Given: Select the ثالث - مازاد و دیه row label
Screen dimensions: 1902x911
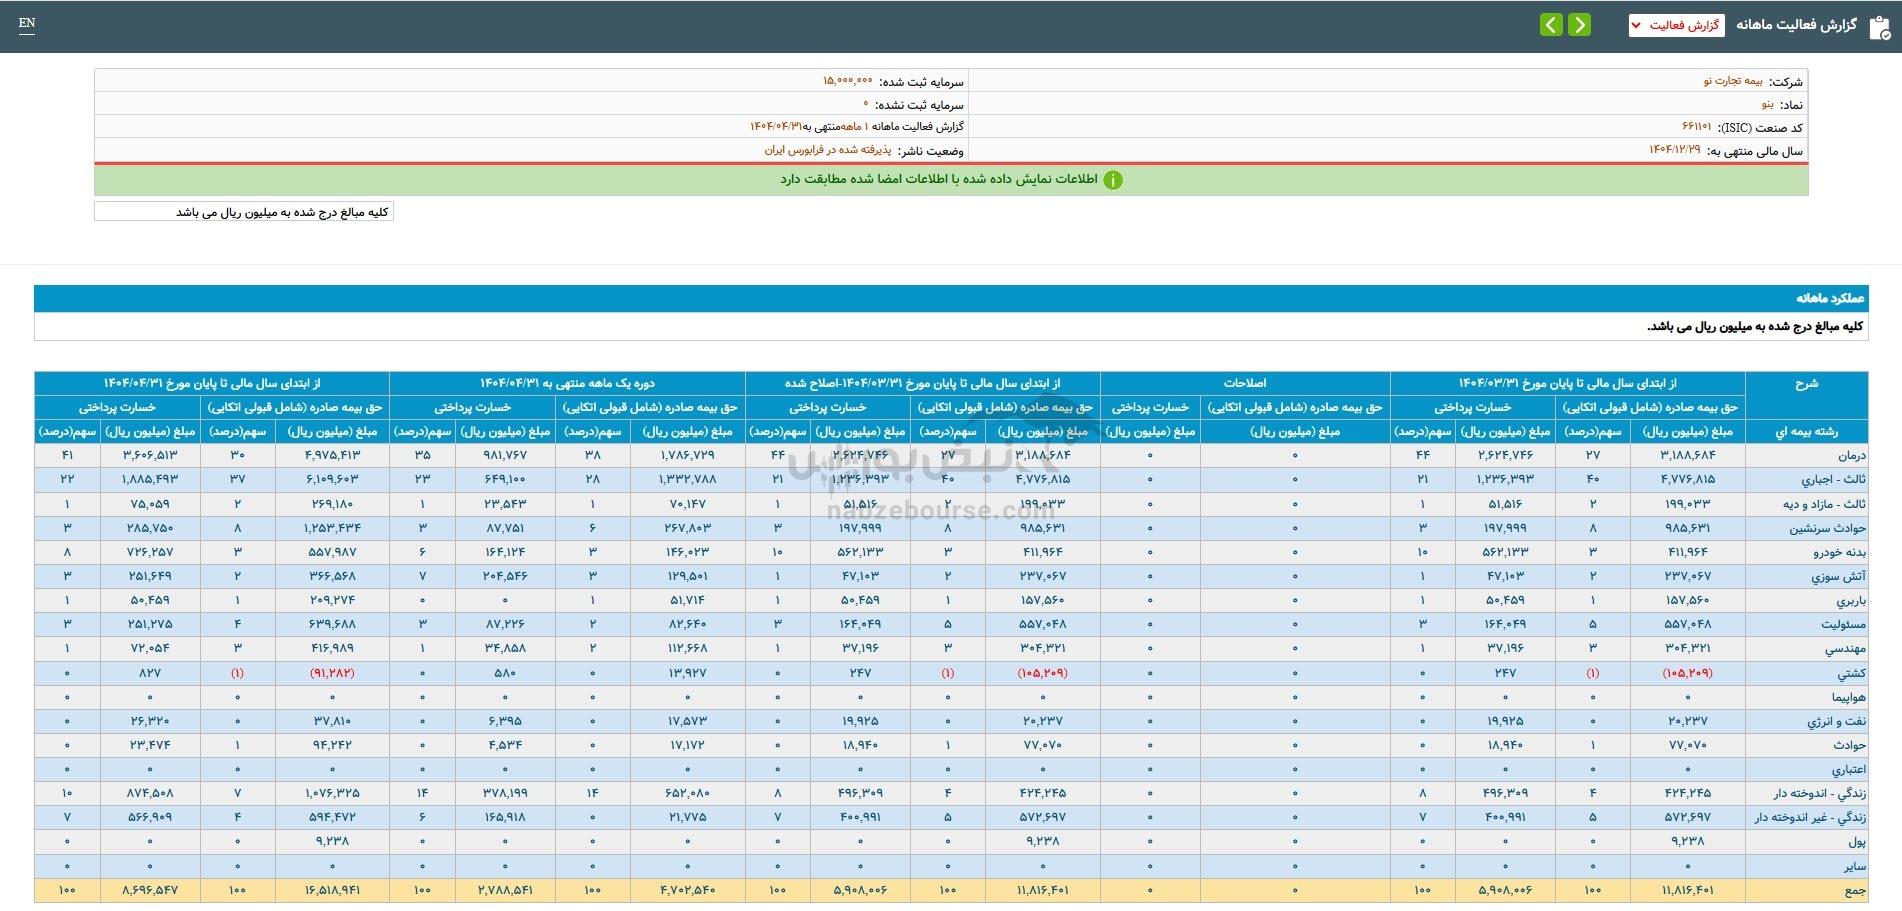Looking at the screenshot, I should (x=1825, y=504).
